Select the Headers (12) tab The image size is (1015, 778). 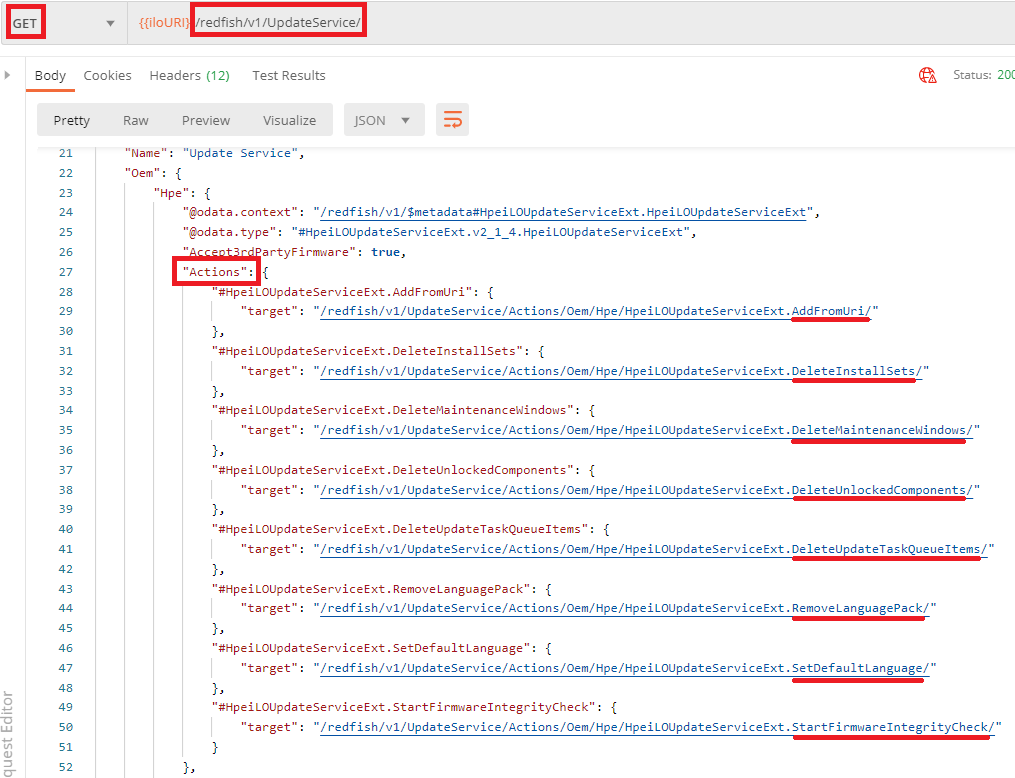point(189,75)
